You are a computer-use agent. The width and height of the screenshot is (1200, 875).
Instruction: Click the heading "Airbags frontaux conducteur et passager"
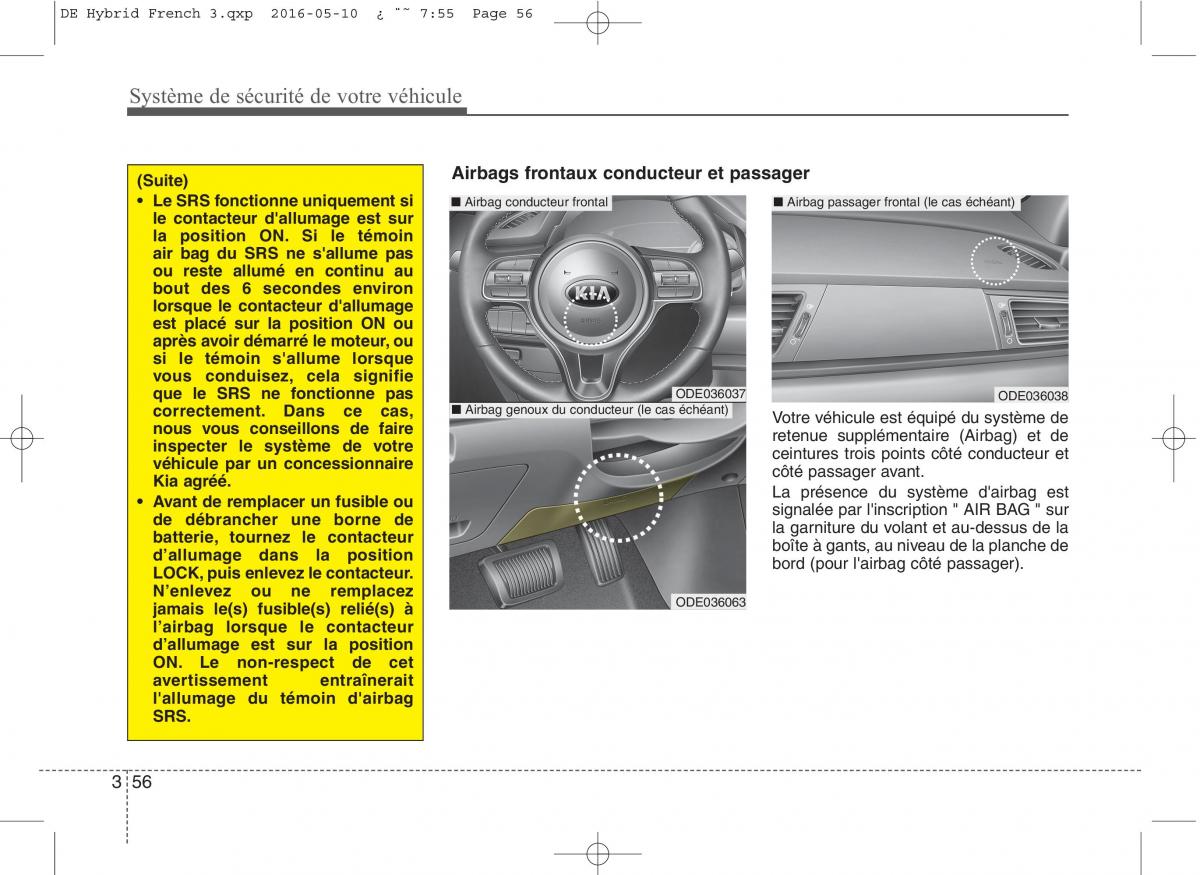click(x=631, y=173)
